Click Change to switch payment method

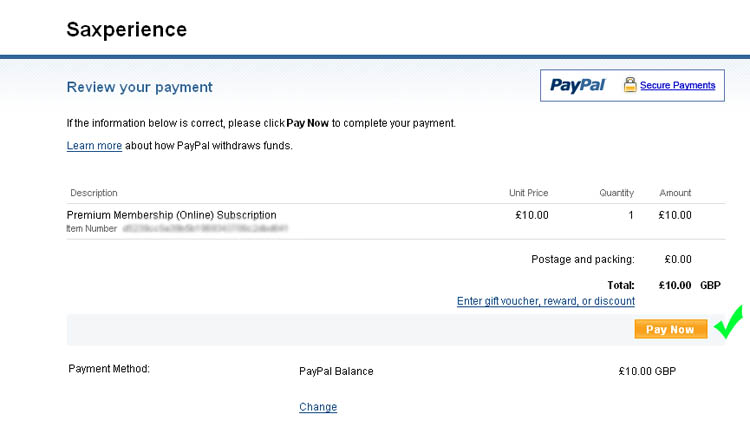pos(317,407)
